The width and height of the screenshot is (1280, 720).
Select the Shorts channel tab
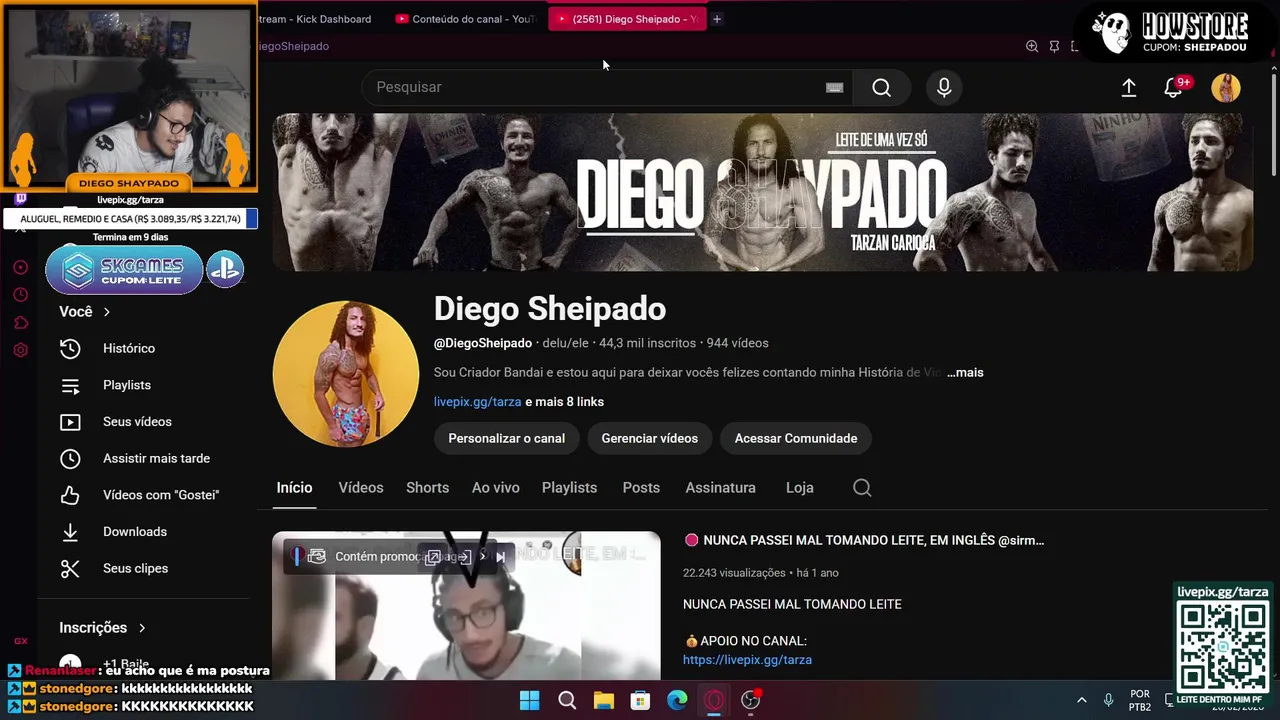427,488
